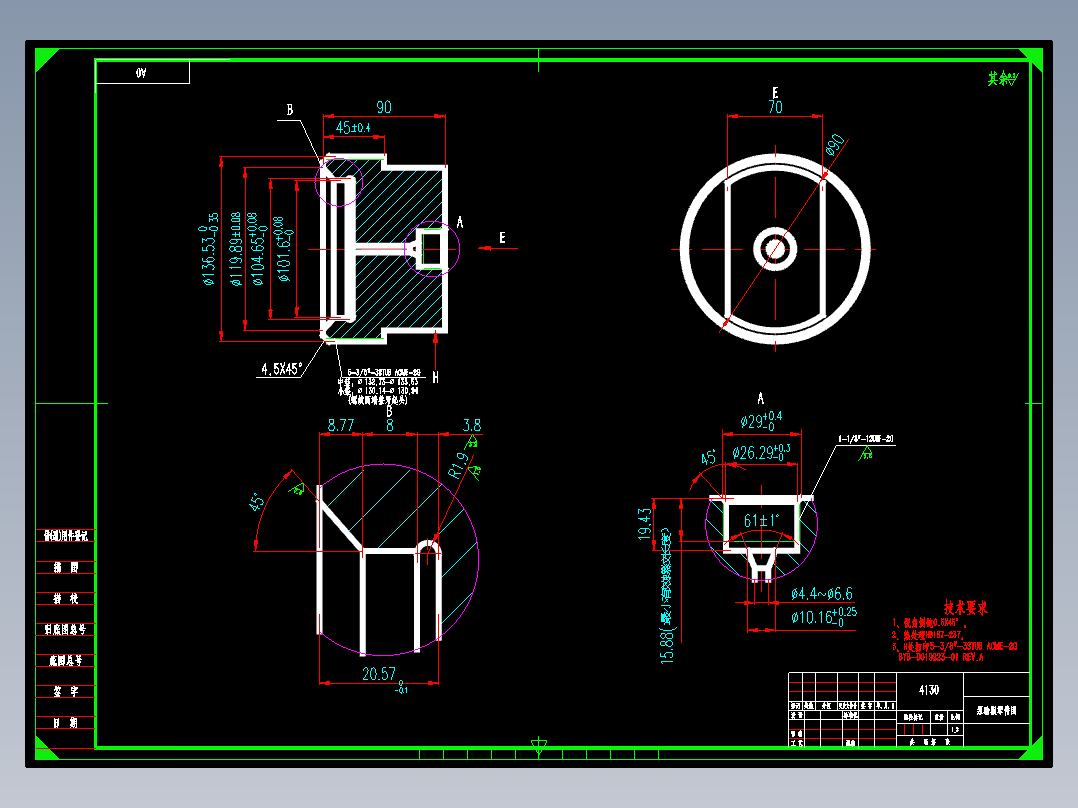Click the B leader label near section view

pyautogui.click(x=289, y=110)
